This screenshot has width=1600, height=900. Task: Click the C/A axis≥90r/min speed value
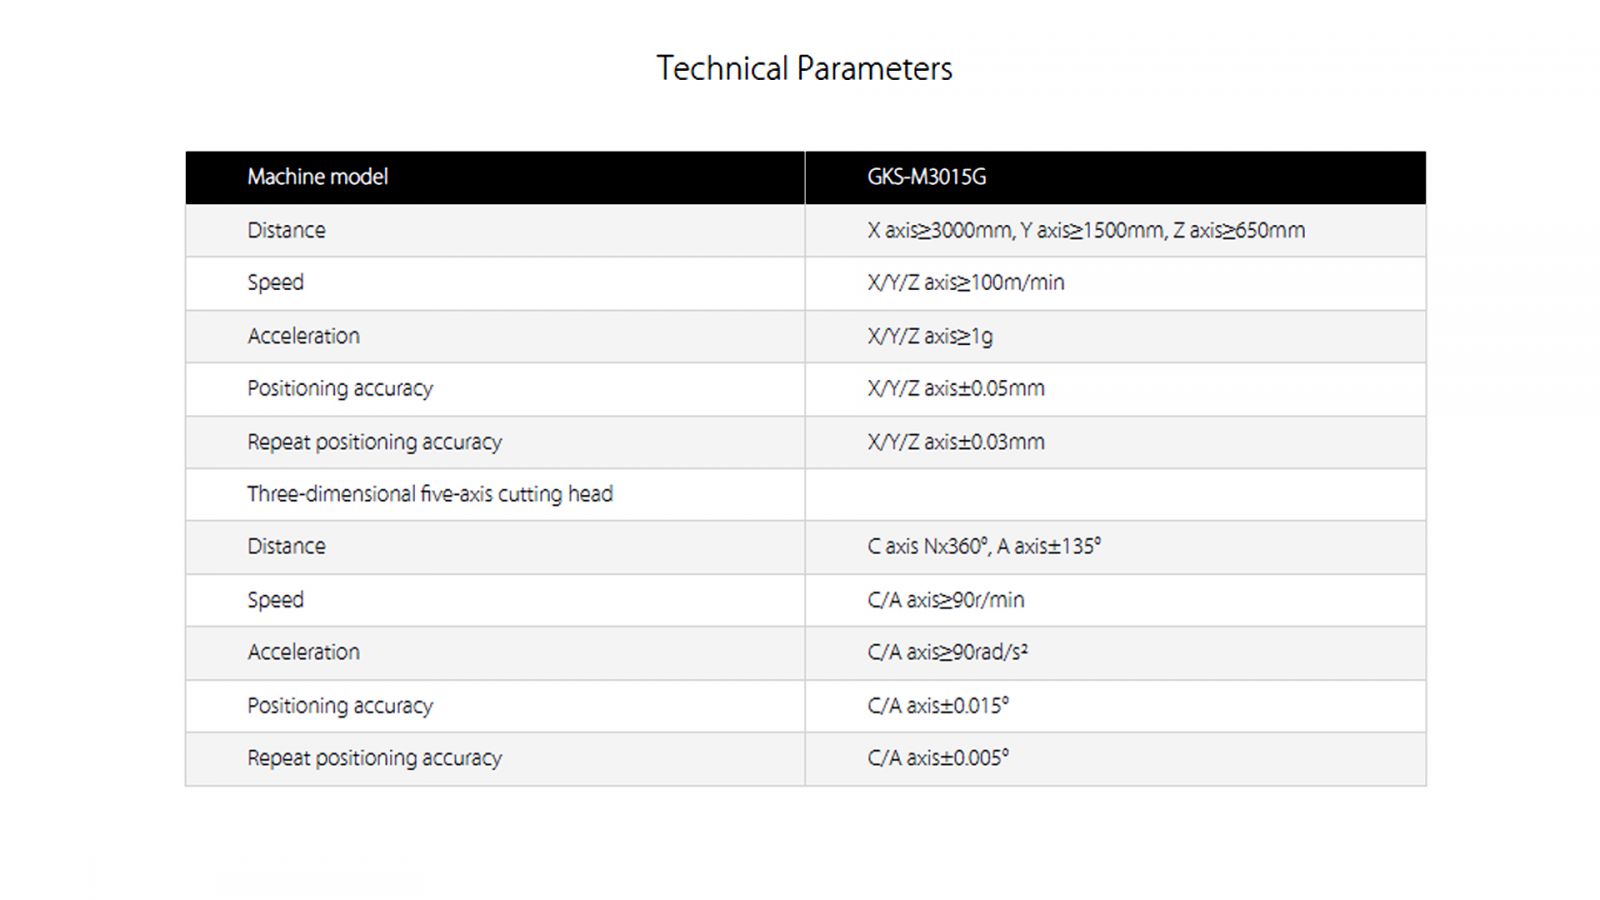(x=946, y=600)
